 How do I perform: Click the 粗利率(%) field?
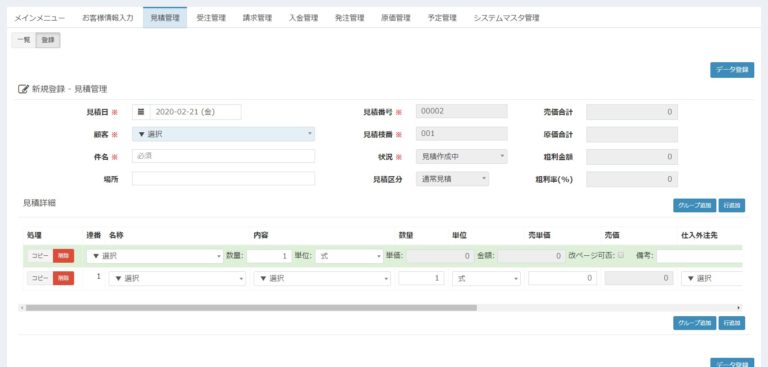(632, 179)
